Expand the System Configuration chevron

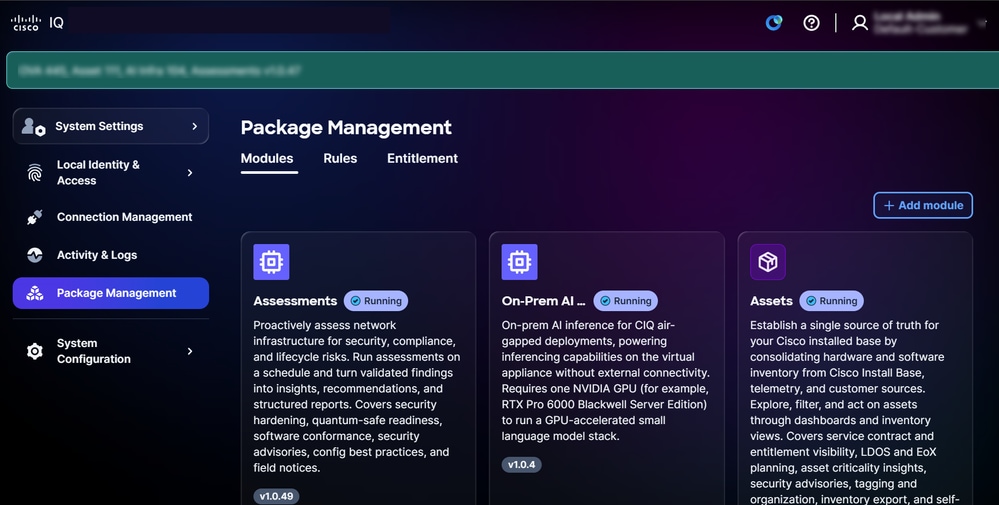coord(190,351)
